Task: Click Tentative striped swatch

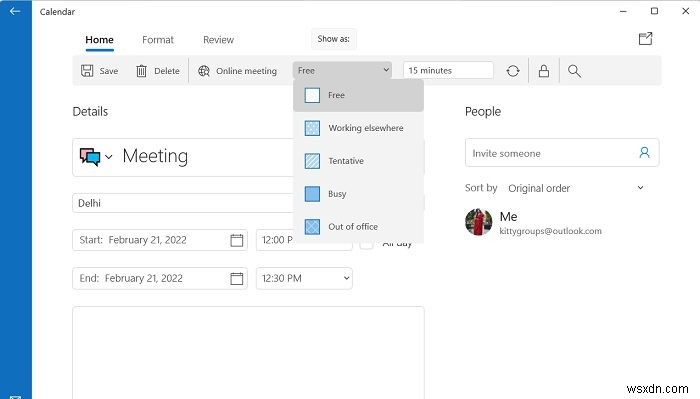Action: 312,161
